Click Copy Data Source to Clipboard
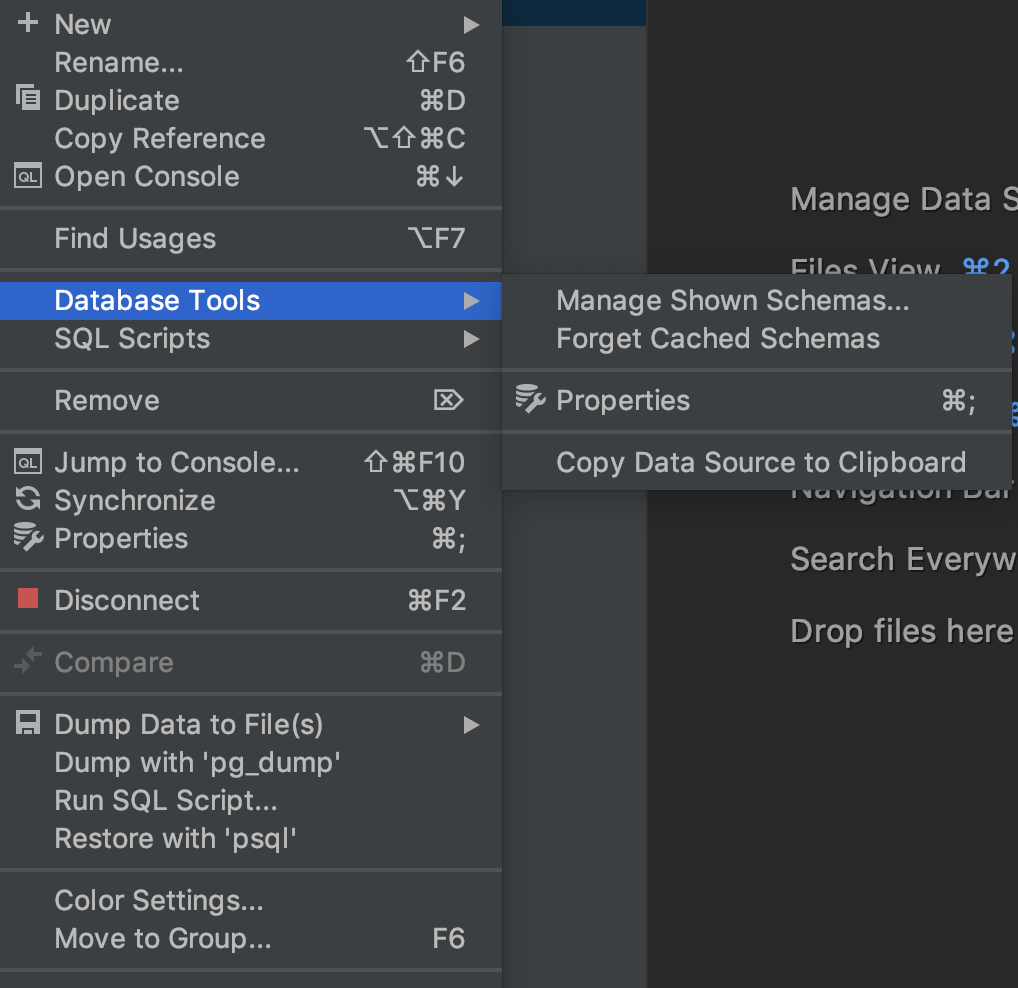1018x988 pixels. click(x=761, y=462)
